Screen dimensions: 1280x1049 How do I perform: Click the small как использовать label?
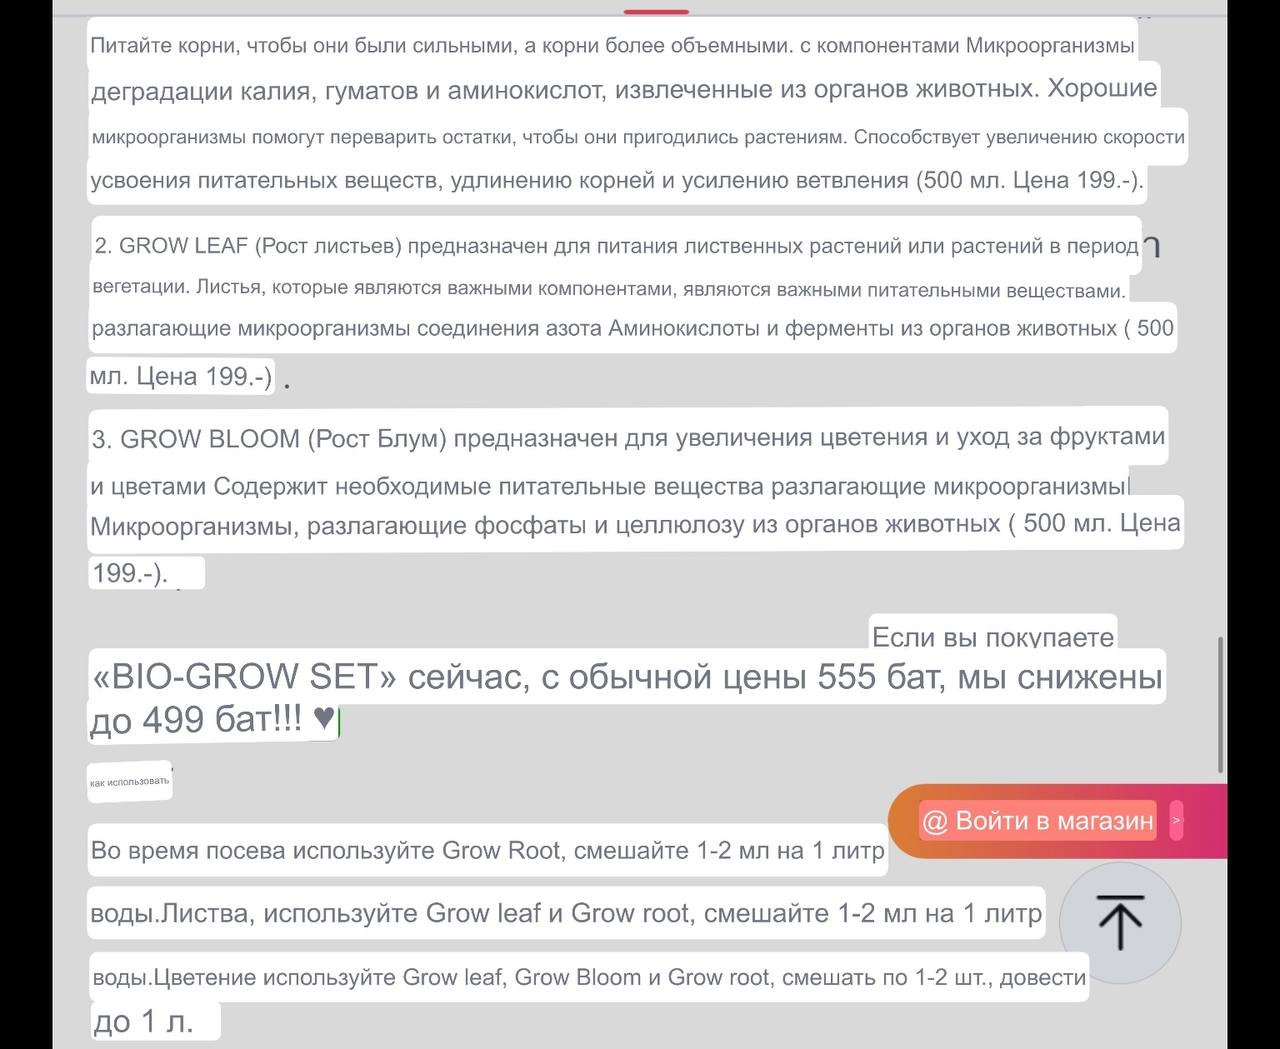point(130,781)
